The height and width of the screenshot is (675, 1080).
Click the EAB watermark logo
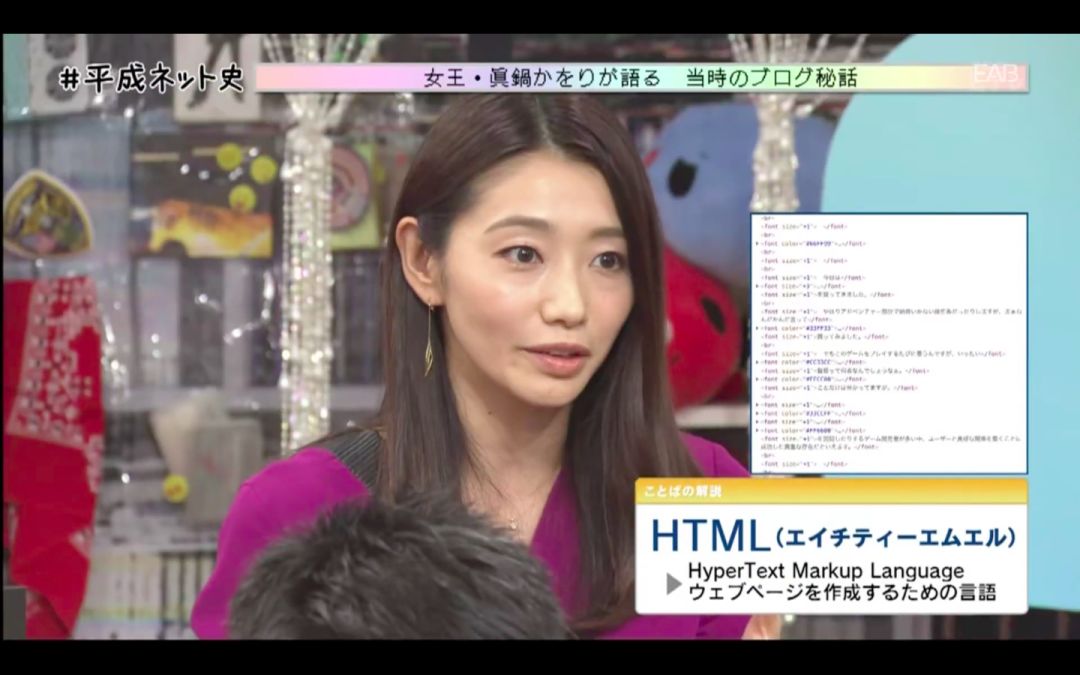pyautogui.click(x=995, y=76)
